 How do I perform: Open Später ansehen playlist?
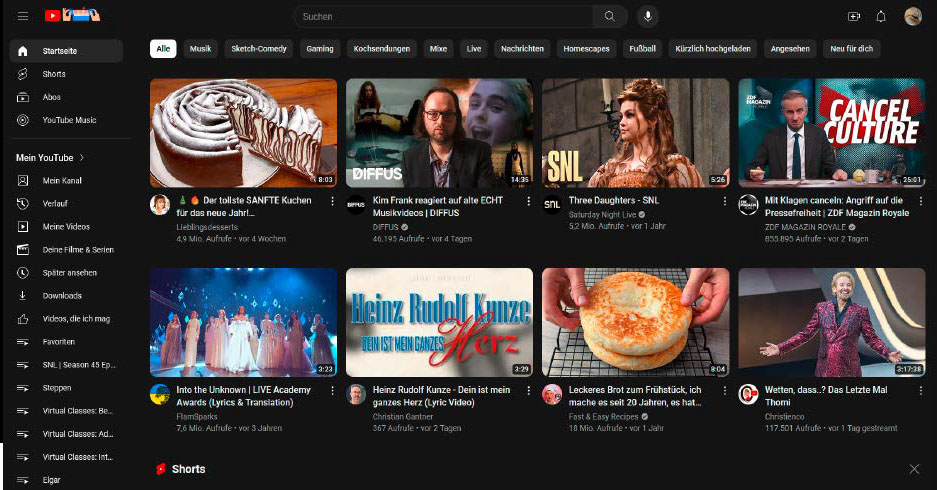(x=66, y=272)
